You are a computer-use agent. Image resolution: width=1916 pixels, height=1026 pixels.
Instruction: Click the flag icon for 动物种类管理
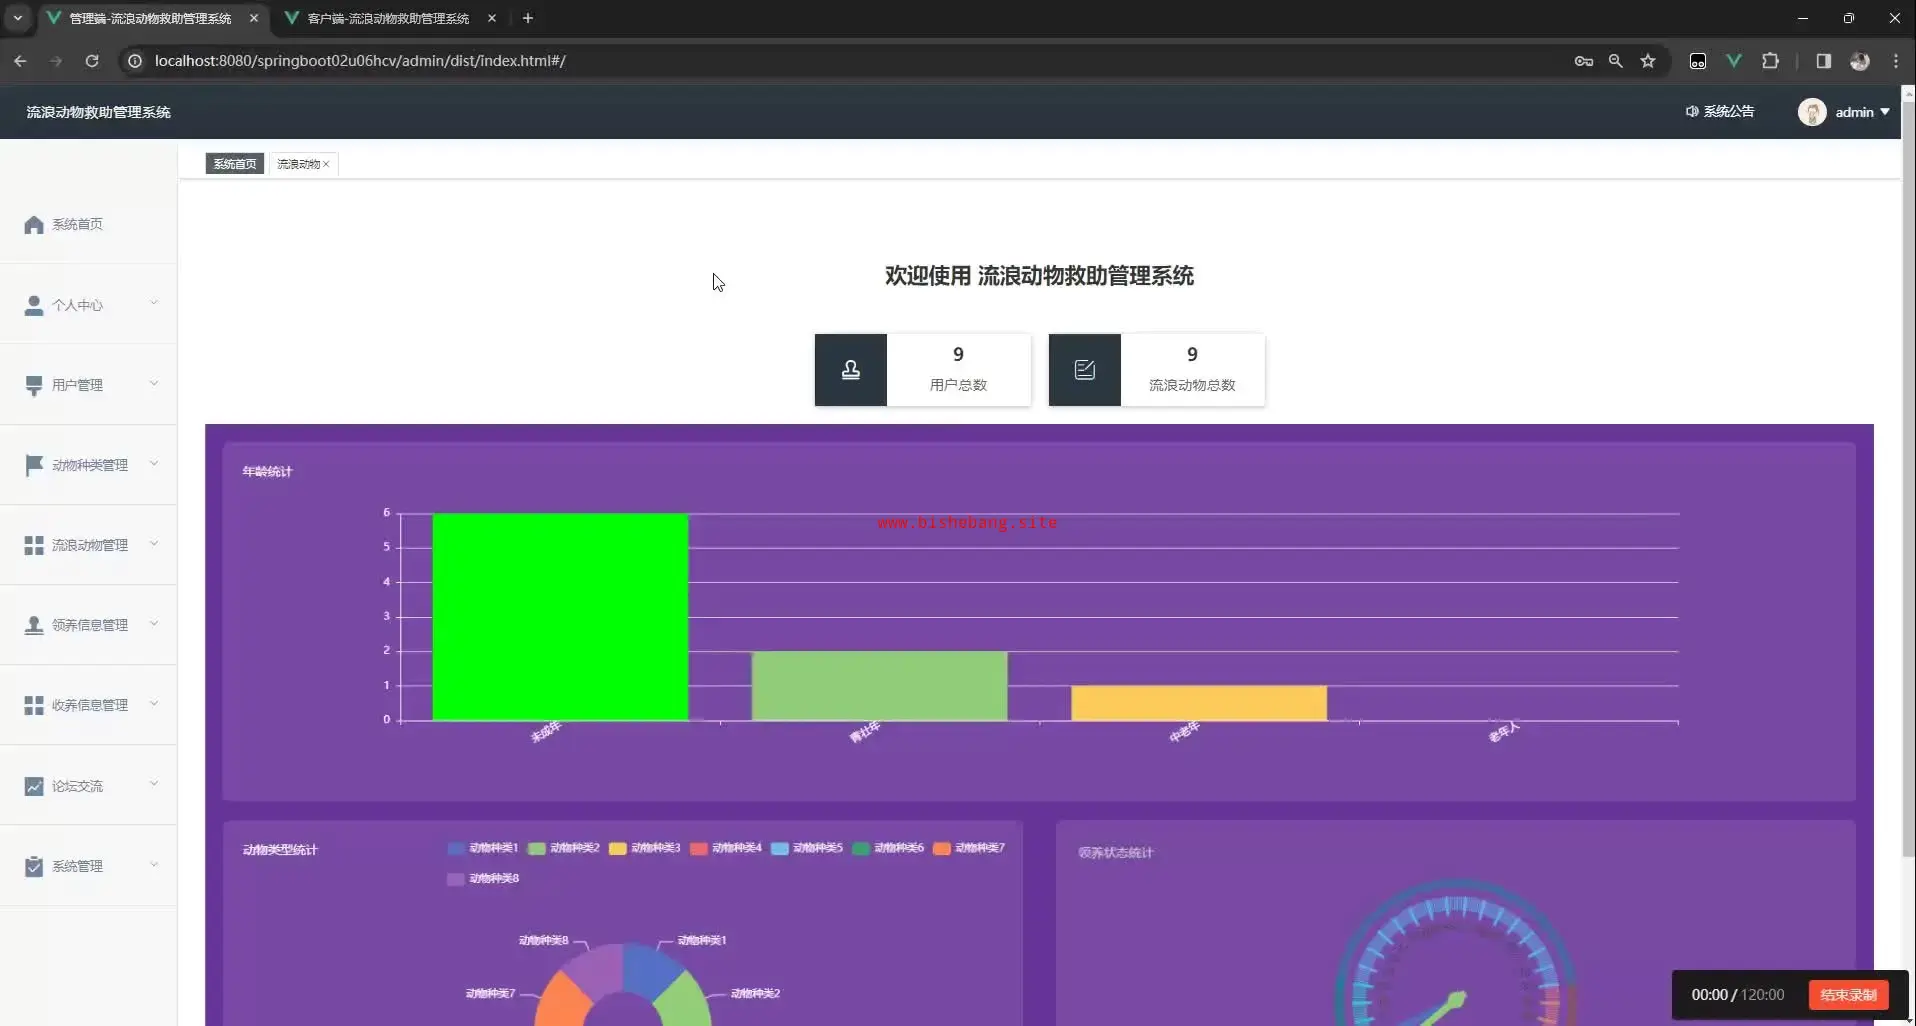click(34, 465)
